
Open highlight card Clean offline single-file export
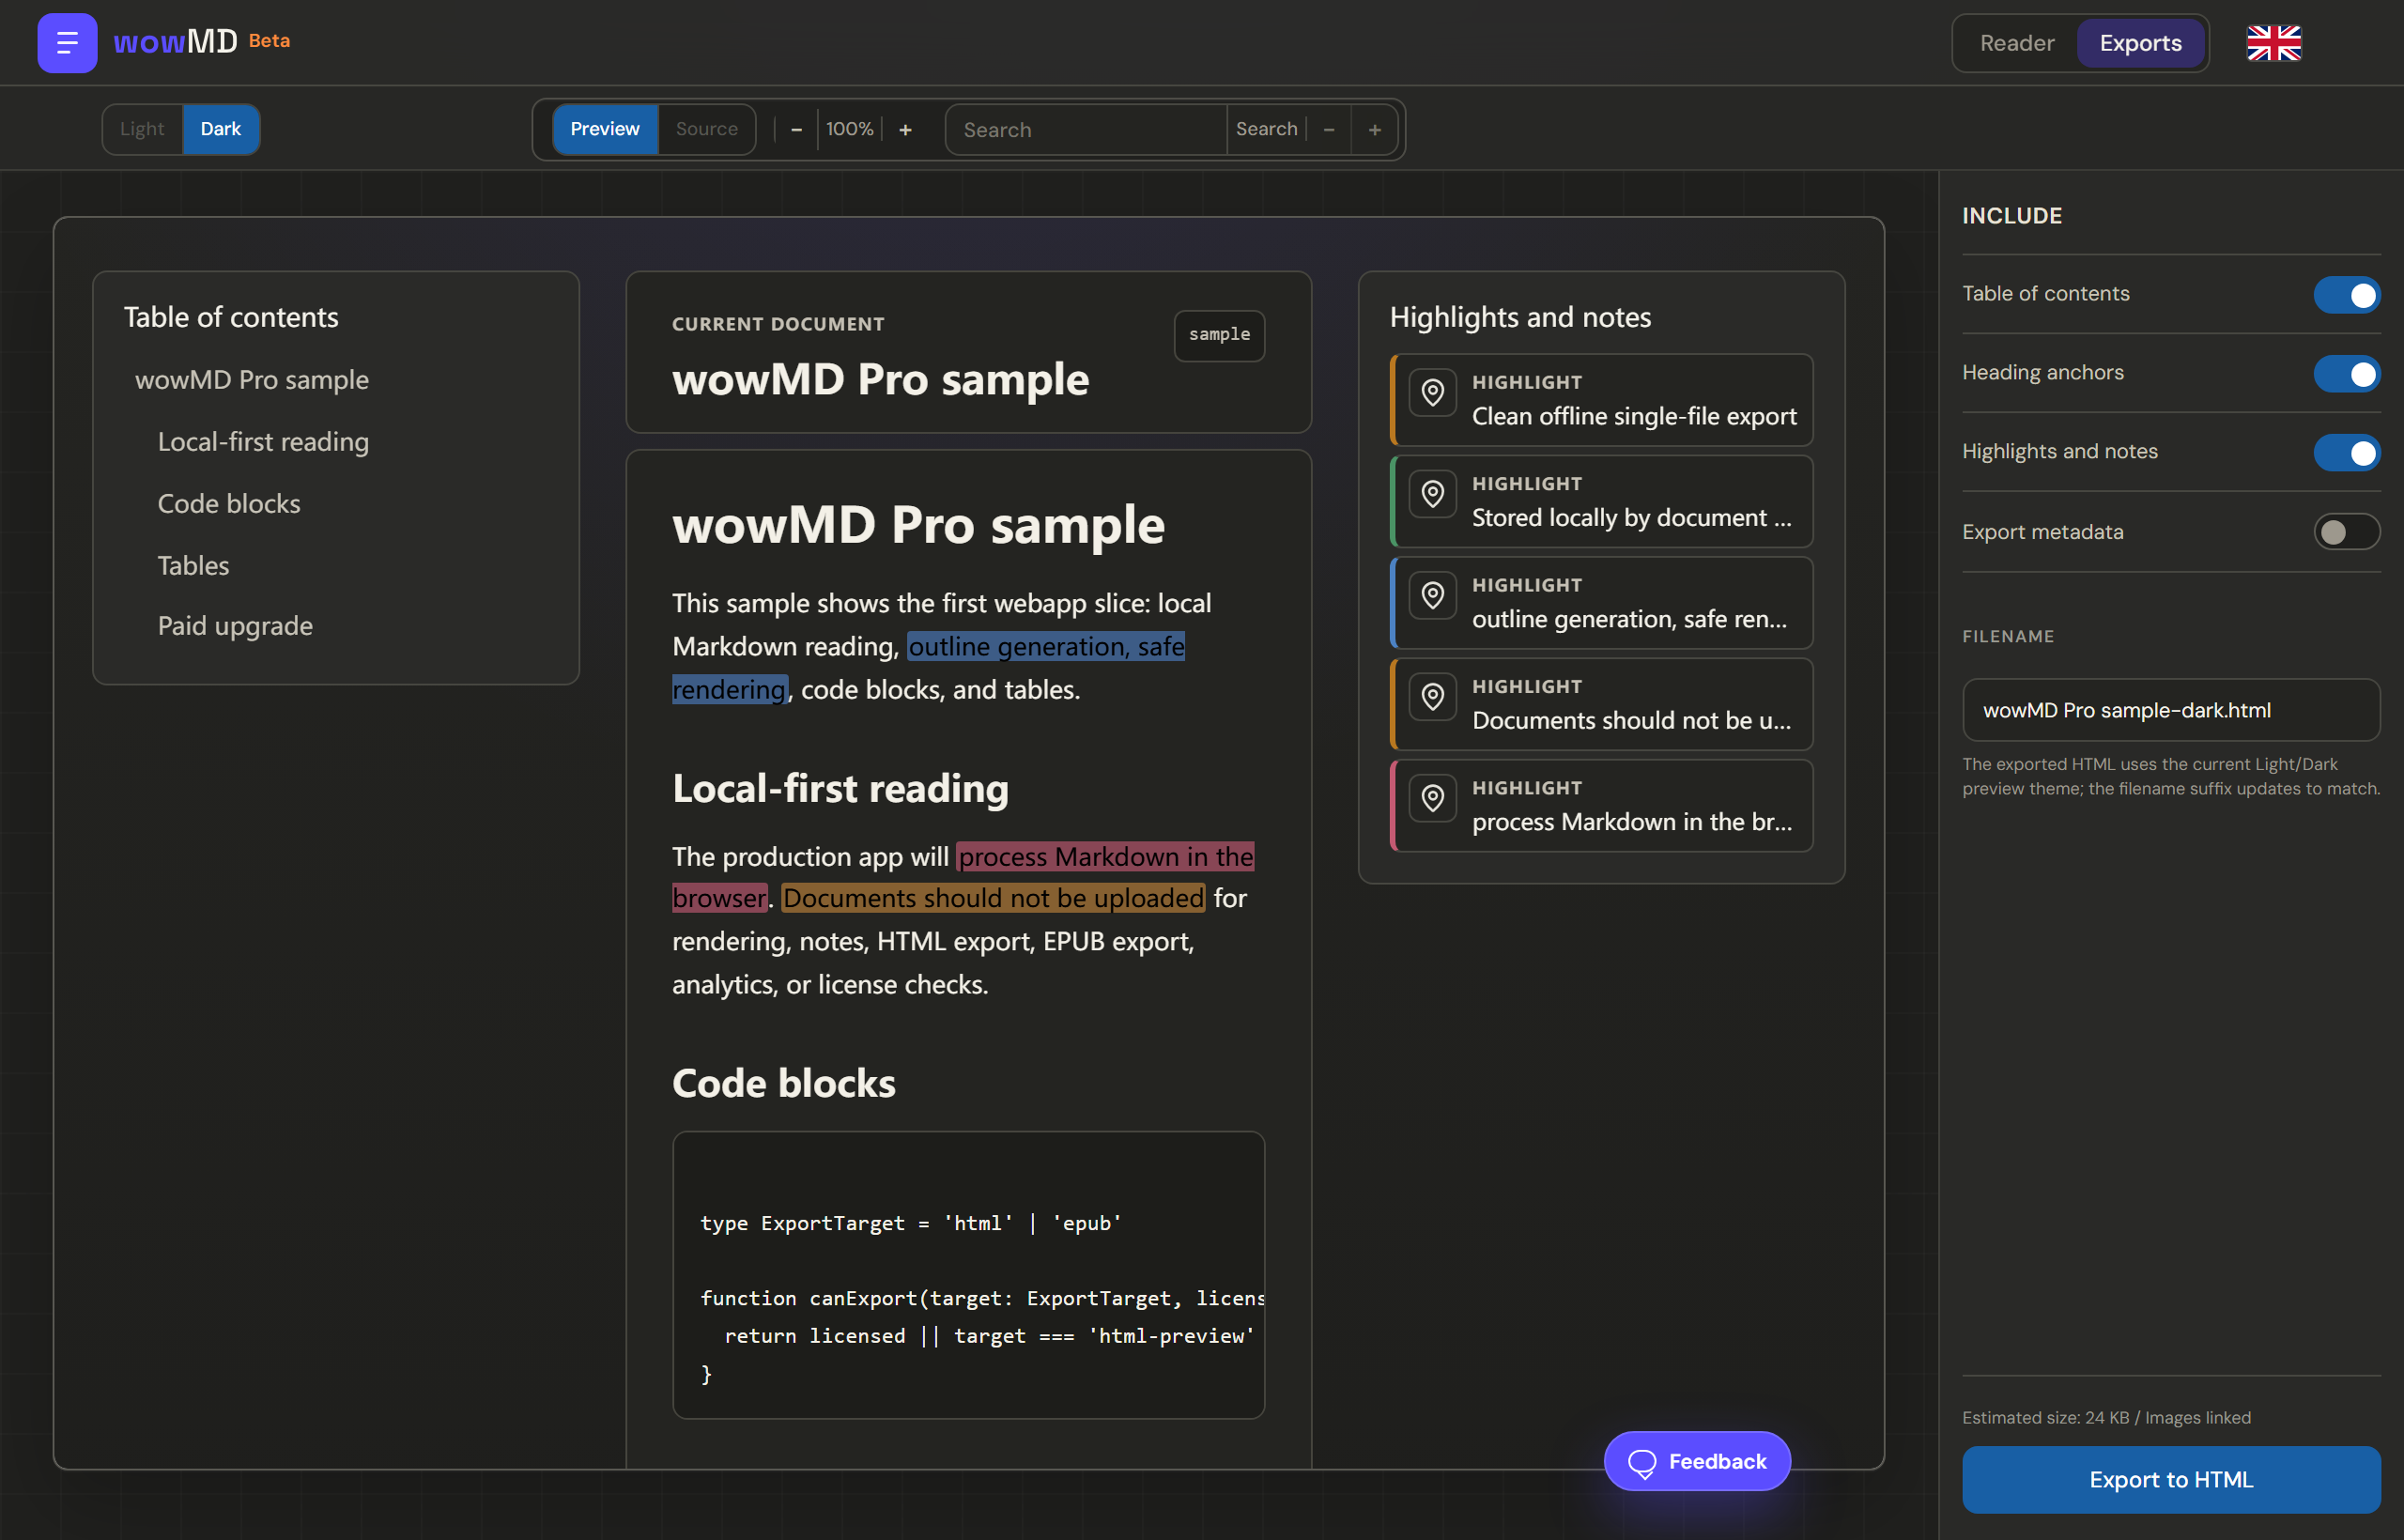[x=1601, y=400]
